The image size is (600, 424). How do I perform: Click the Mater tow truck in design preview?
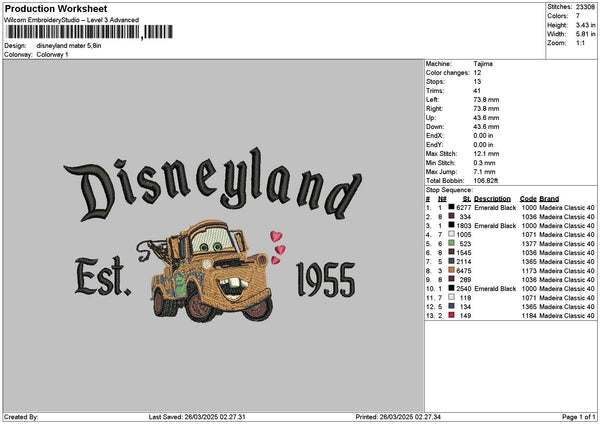[x=207, y=271]
